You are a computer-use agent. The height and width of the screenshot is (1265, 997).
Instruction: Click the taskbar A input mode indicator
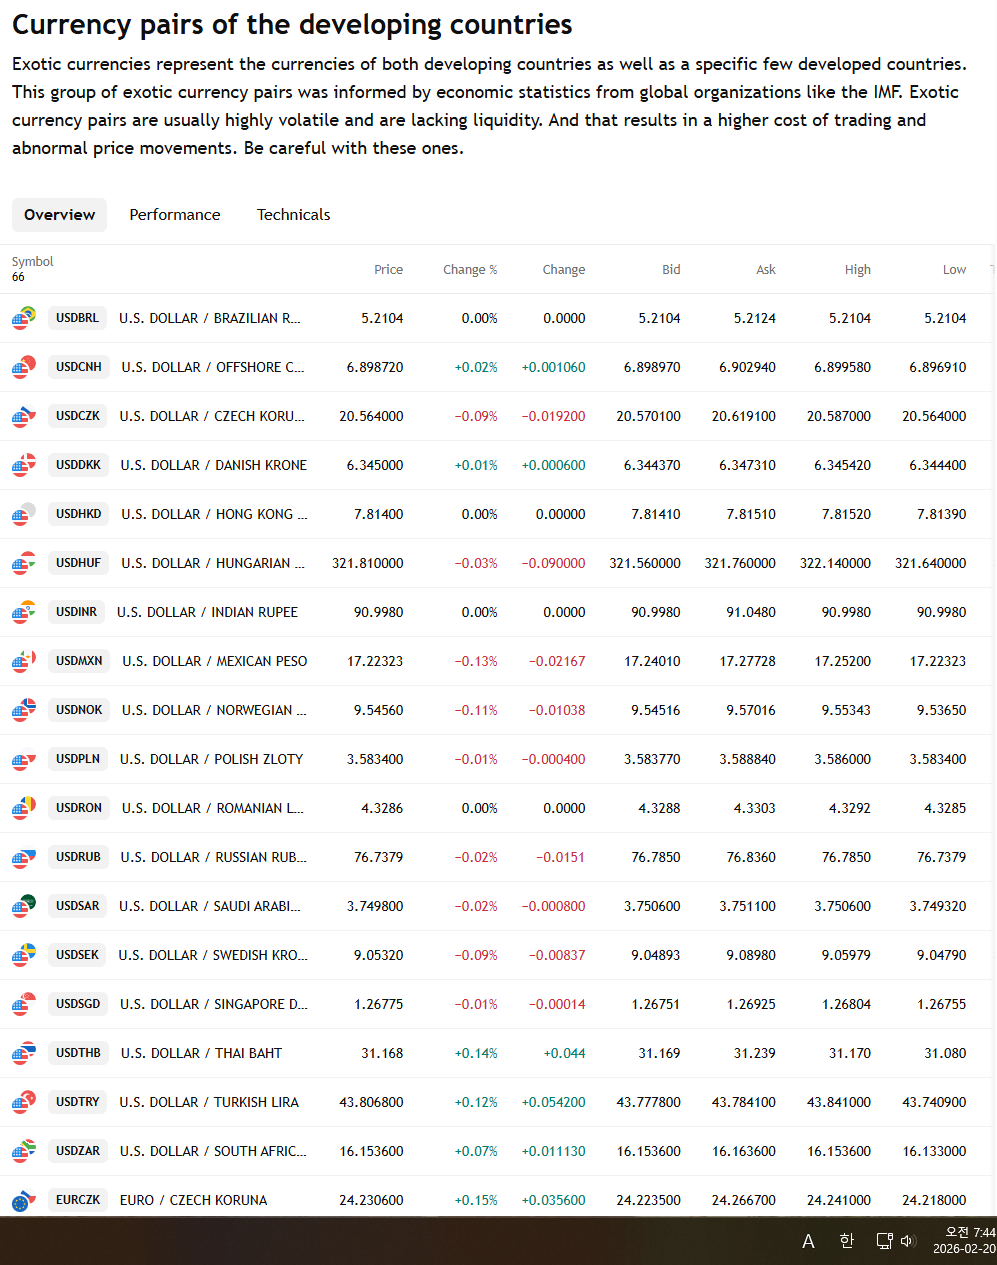pyautogui.click(x=808, y=1241)
